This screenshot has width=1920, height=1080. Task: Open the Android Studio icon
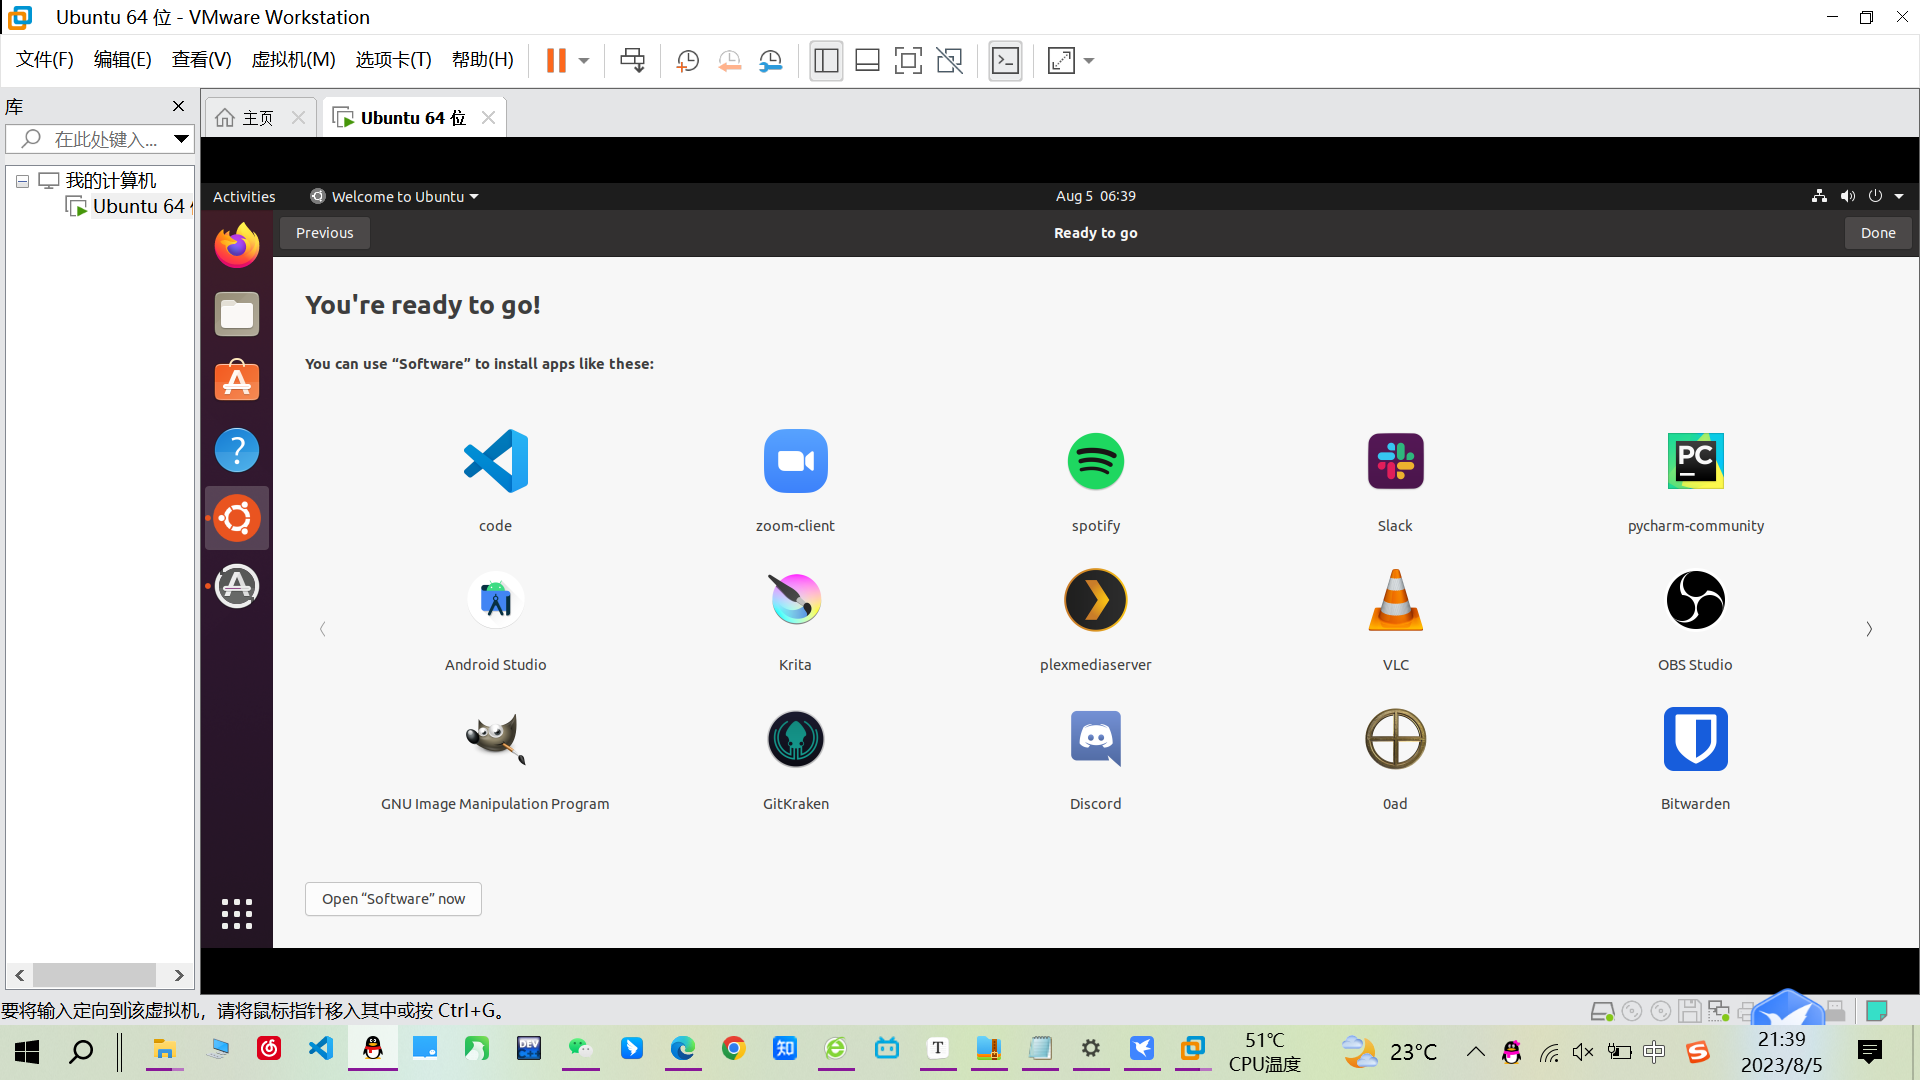(x=495, y=600)
